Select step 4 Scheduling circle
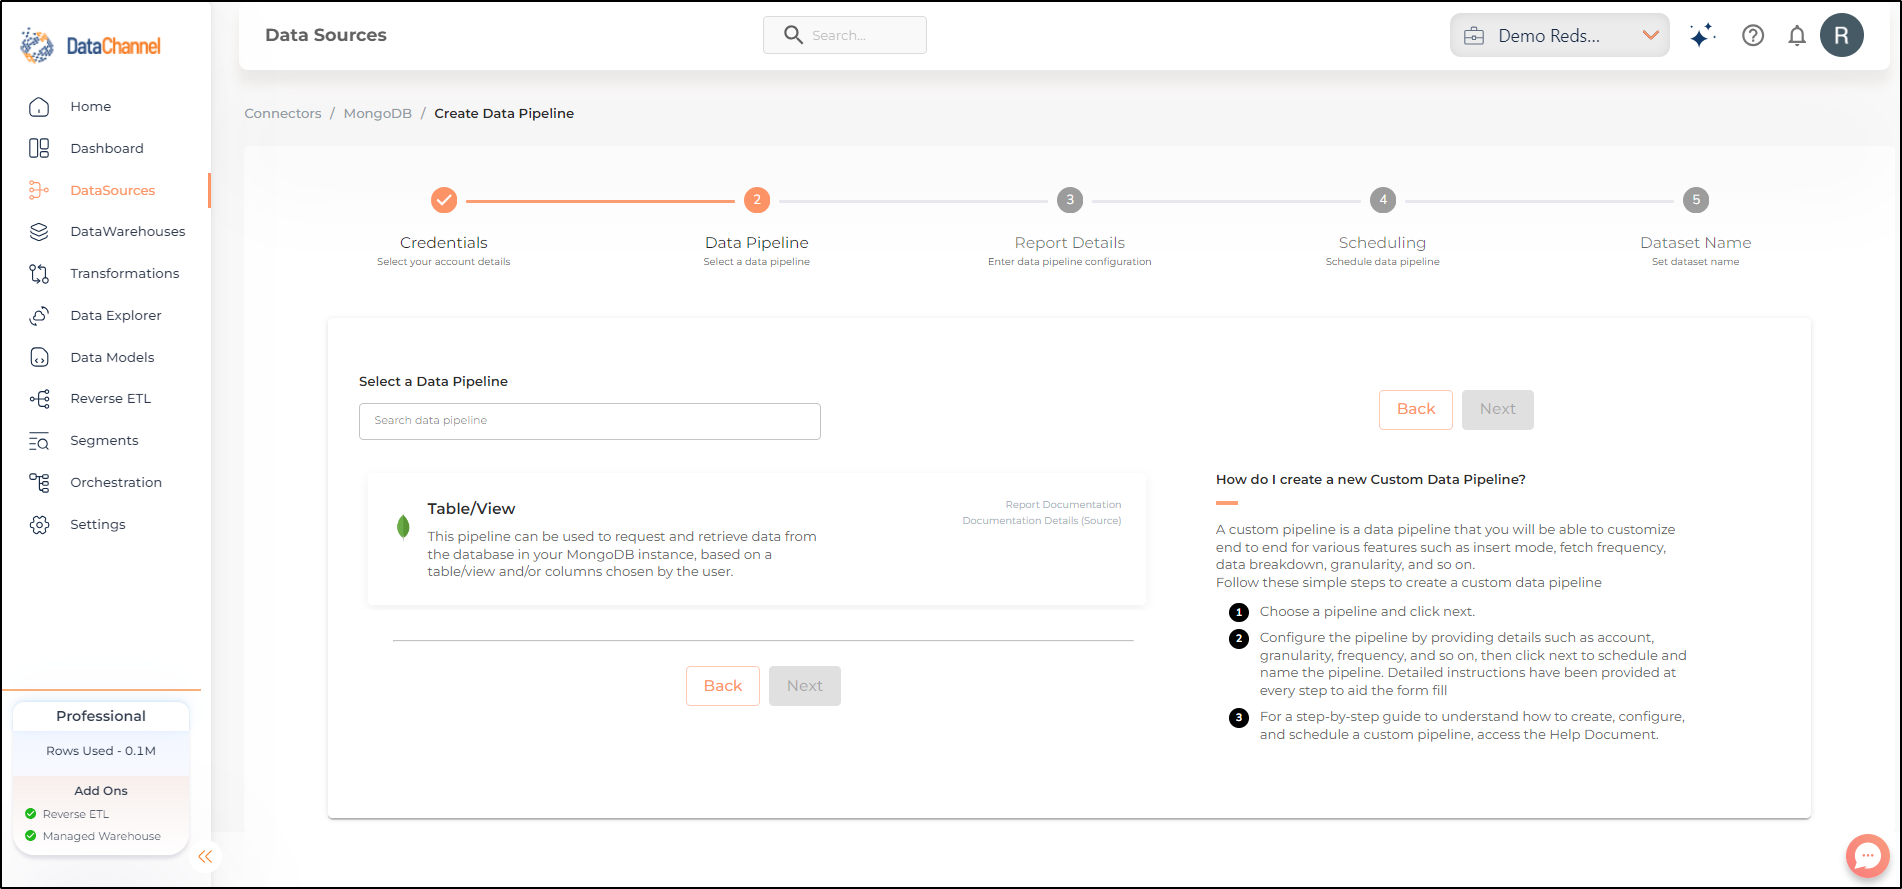 pyautogui.click(x=1383, y=200)
